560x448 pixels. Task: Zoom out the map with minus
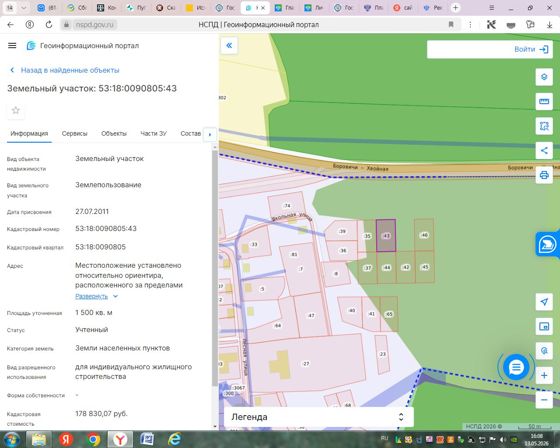click(x=544, y=400)
